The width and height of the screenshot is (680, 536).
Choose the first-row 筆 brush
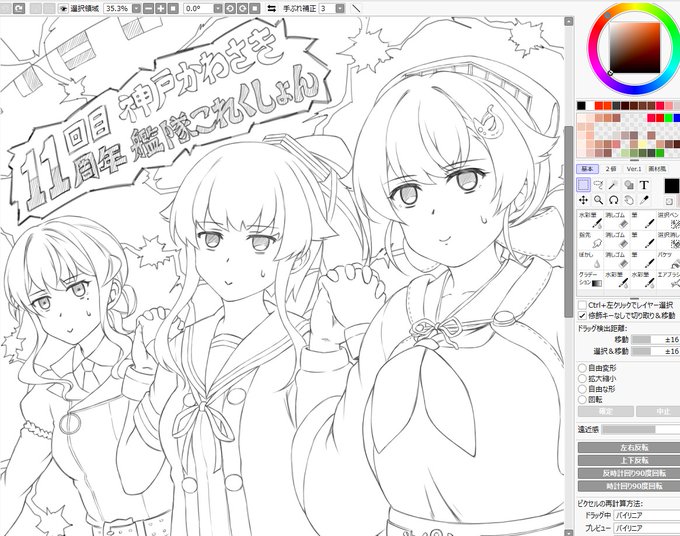pos(643,220)
